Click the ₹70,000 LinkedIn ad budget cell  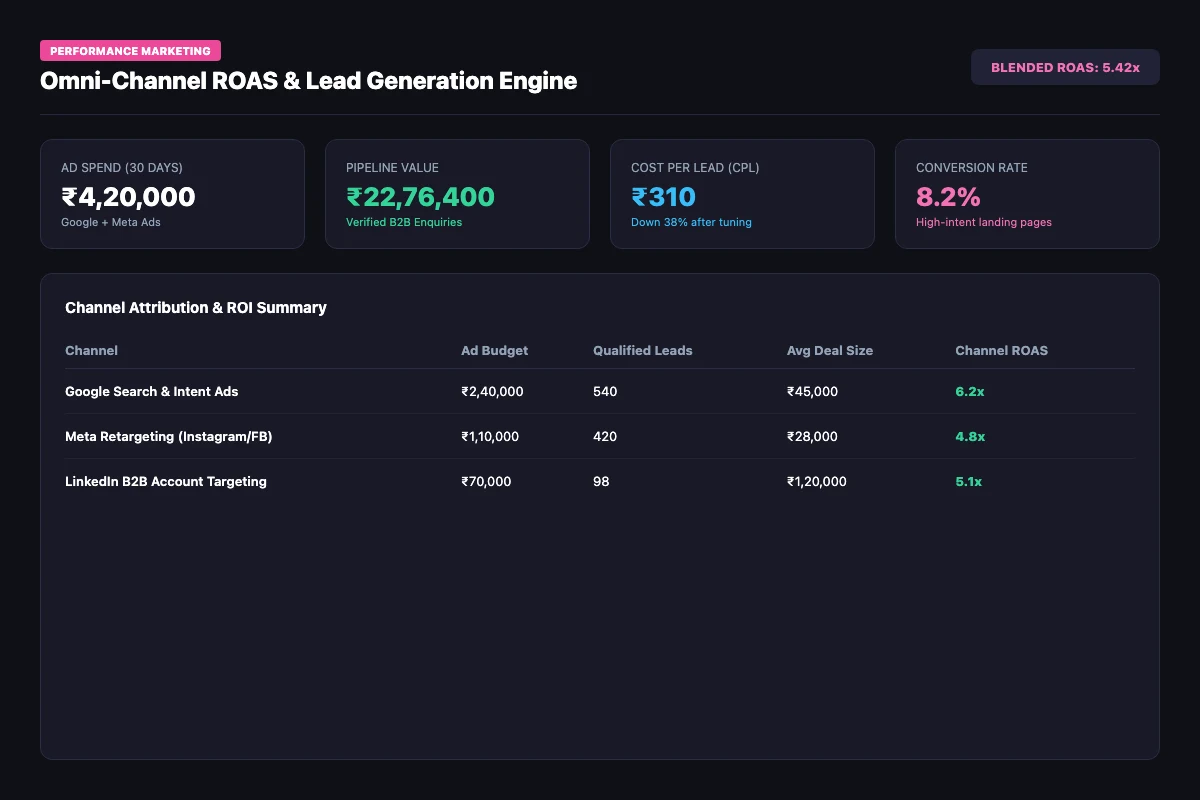486,481
